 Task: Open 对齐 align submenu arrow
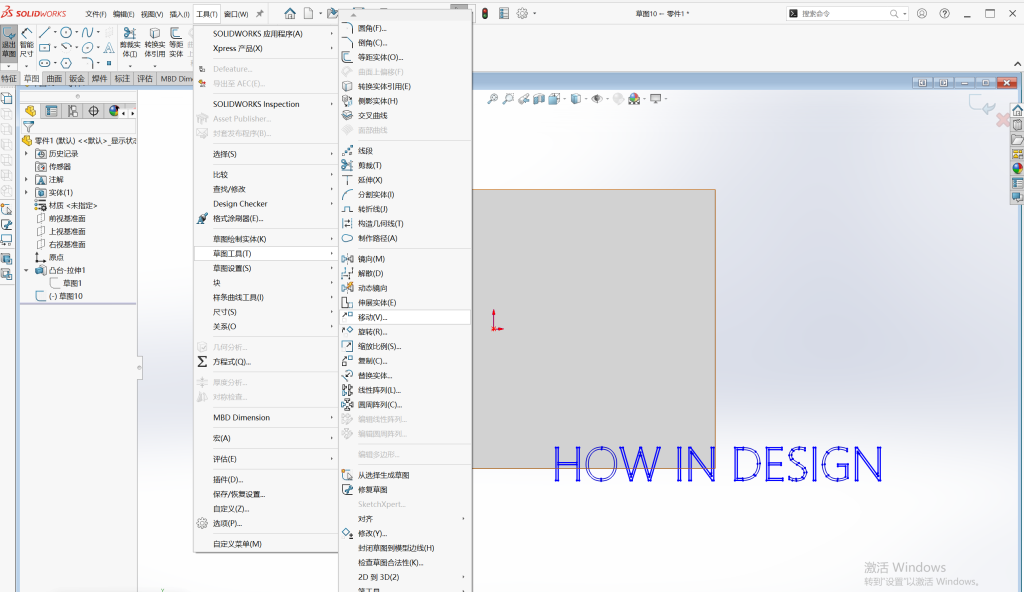tap(464, 519)
